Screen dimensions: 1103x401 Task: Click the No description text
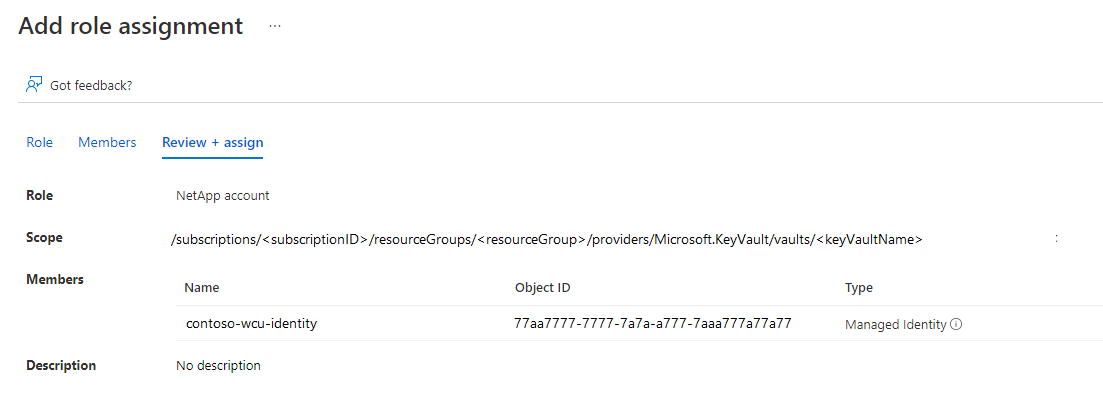218,366
